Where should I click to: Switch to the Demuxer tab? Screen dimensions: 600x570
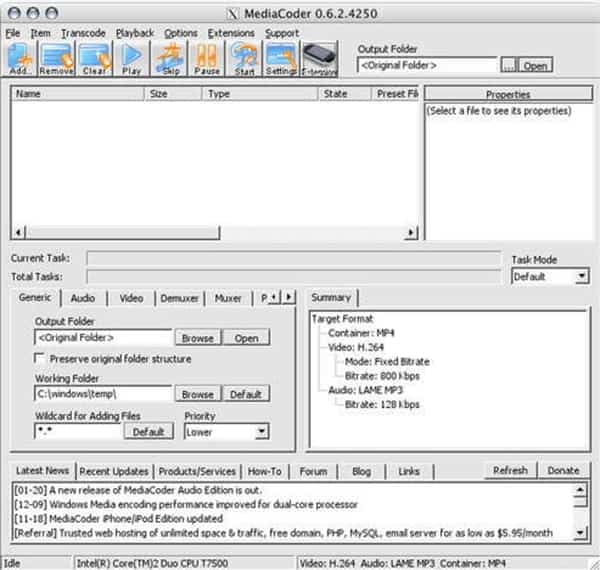179,298
